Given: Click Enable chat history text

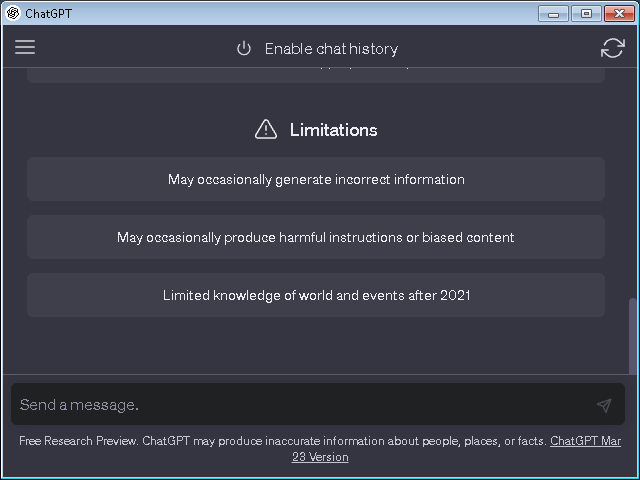Looking at the screenshot, I should tap(331, 49).
